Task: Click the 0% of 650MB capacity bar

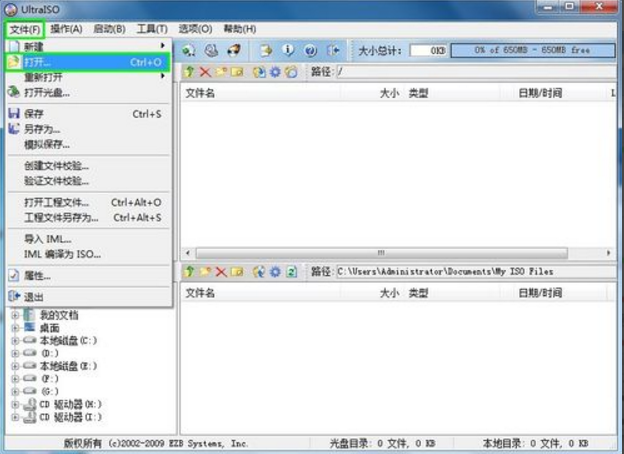Action: tap(533, 51)
